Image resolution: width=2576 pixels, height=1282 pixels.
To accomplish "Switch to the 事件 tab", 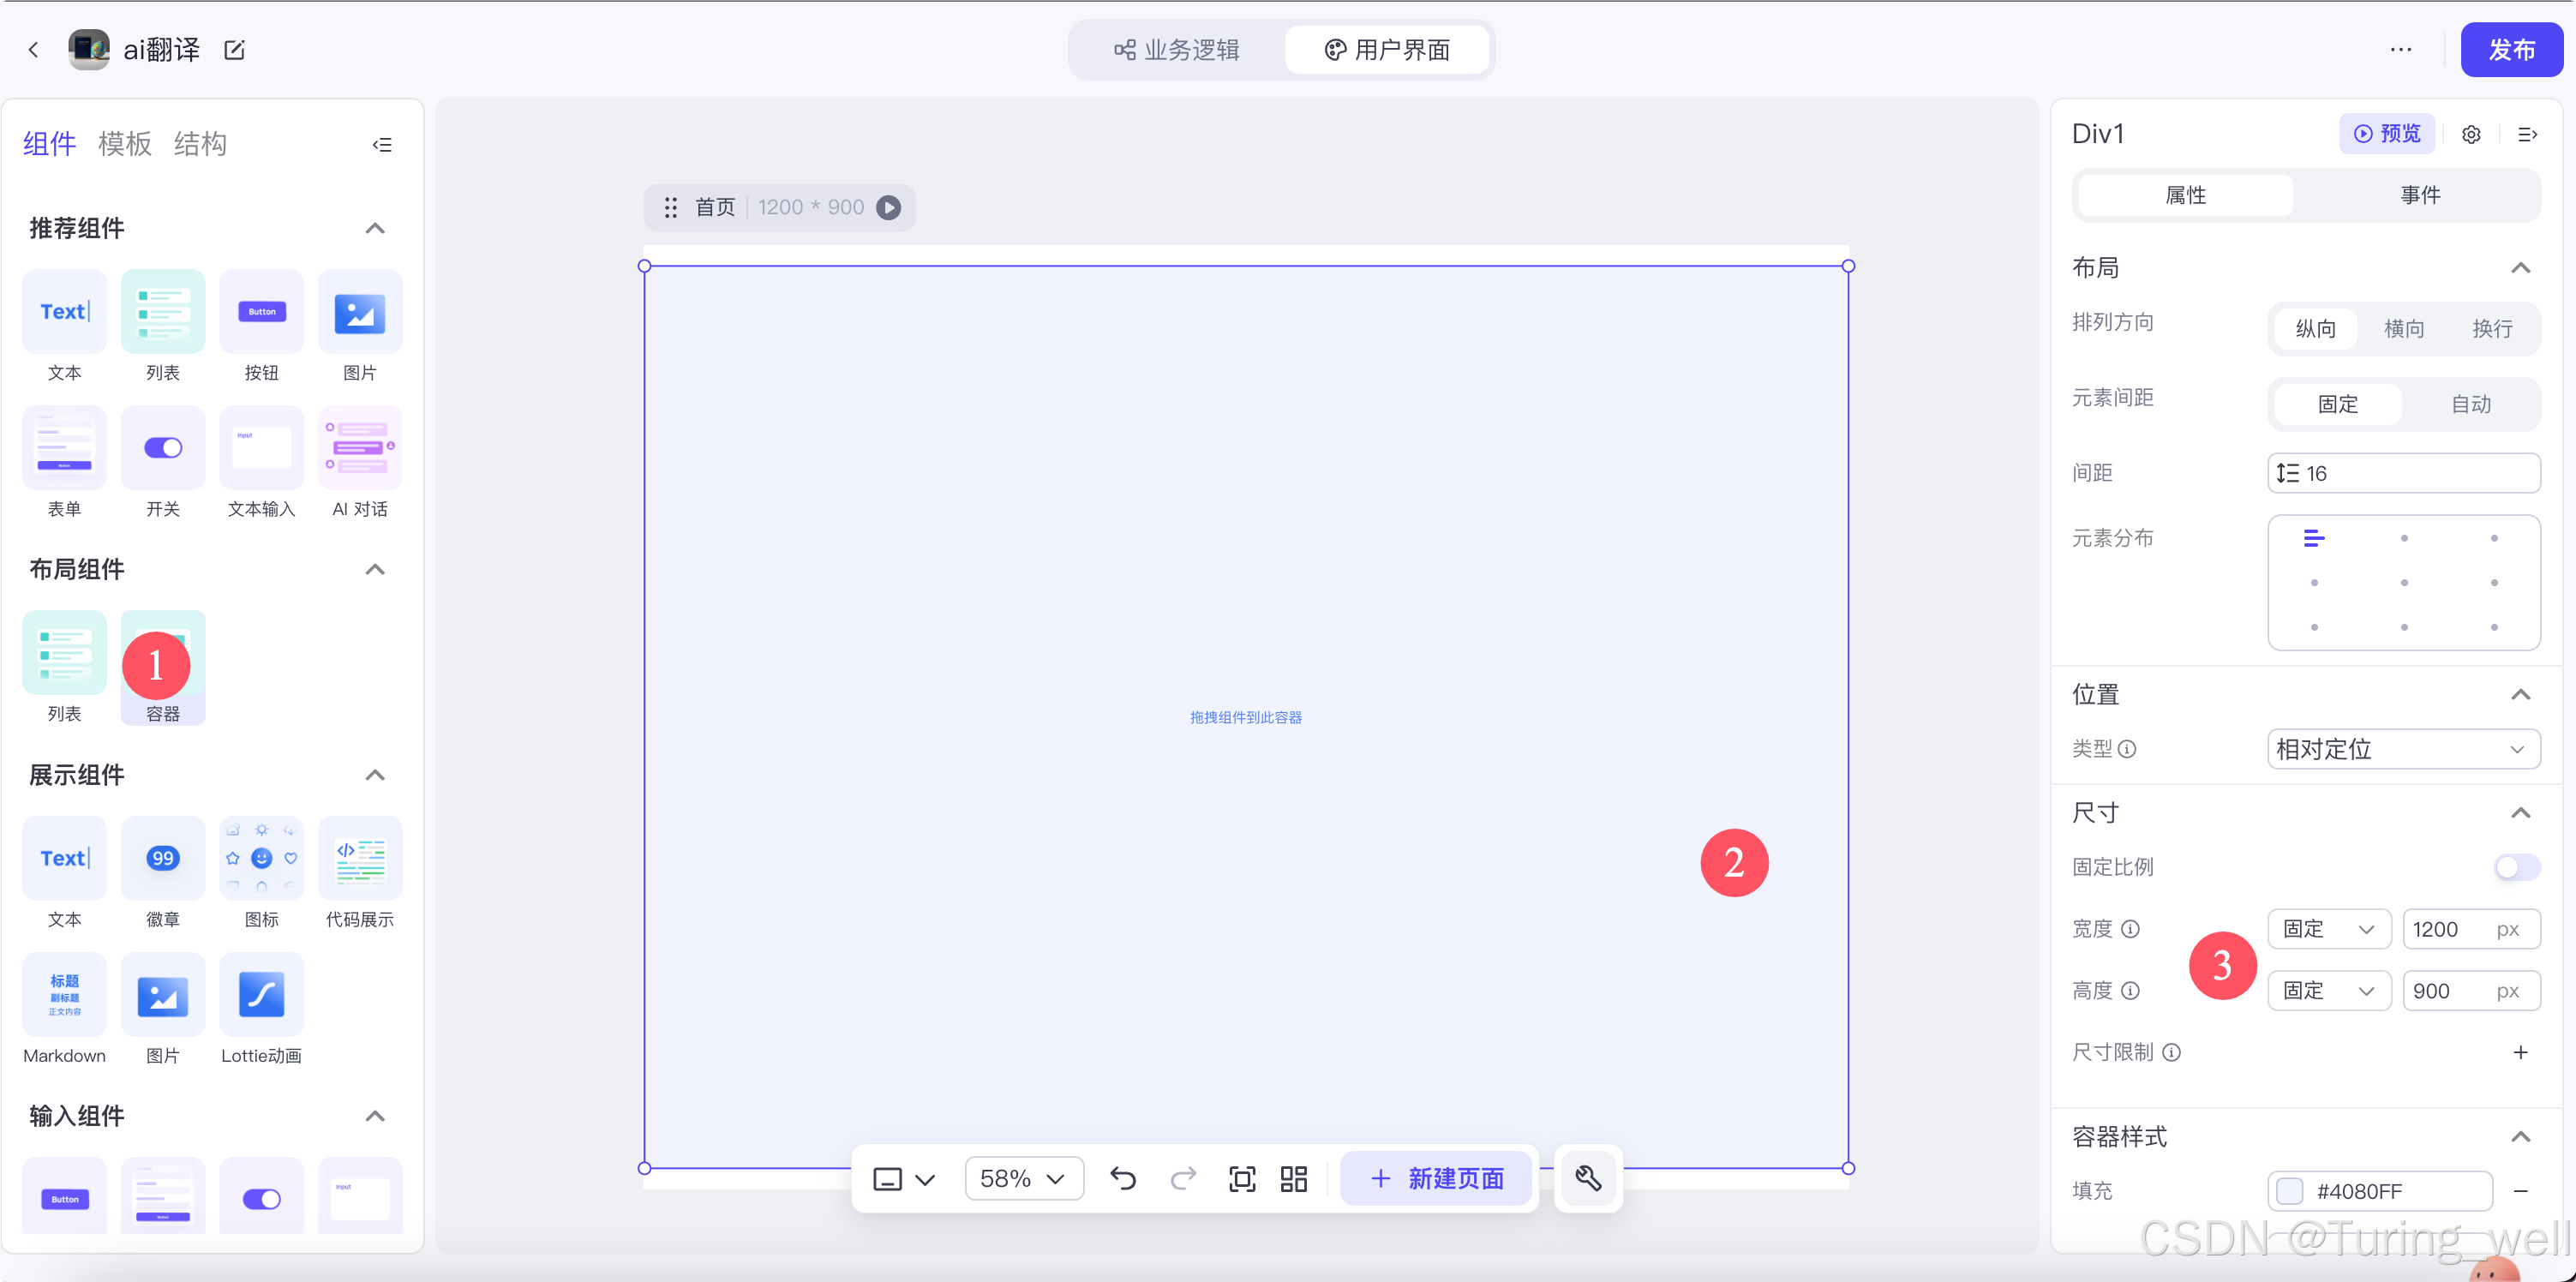I will click(2420, 195).
